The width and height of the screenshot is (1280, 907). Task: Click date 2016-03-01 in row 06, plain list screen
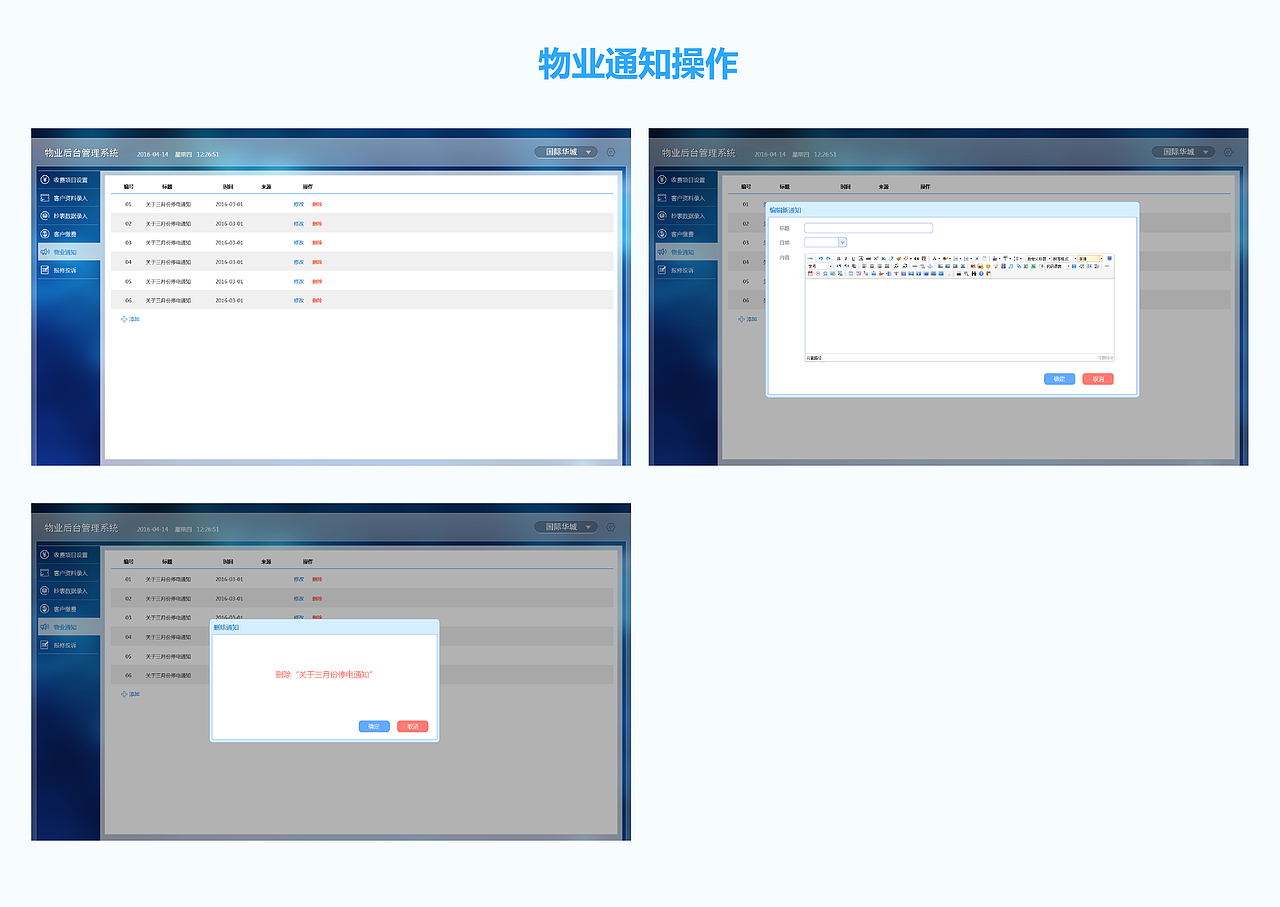click(x=229, y=300)
